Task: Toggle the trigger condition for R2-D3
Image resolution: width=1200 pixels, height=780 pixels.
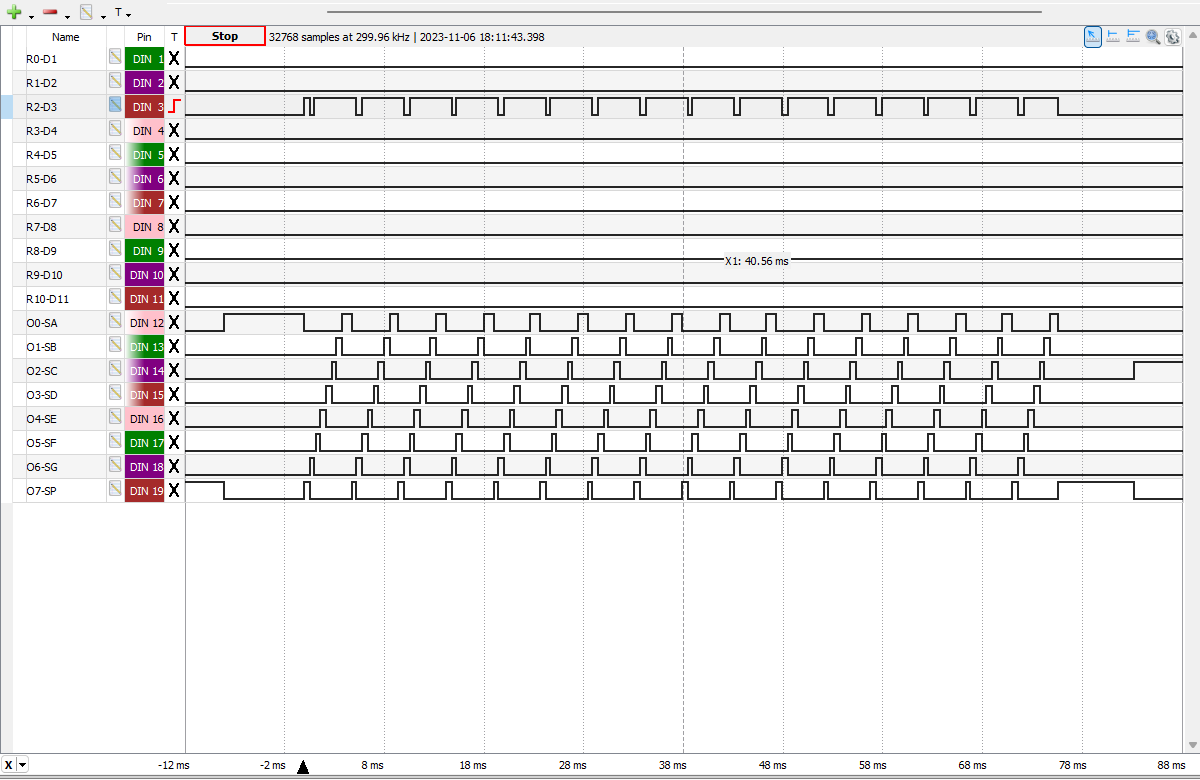Action: click(174, 106)
